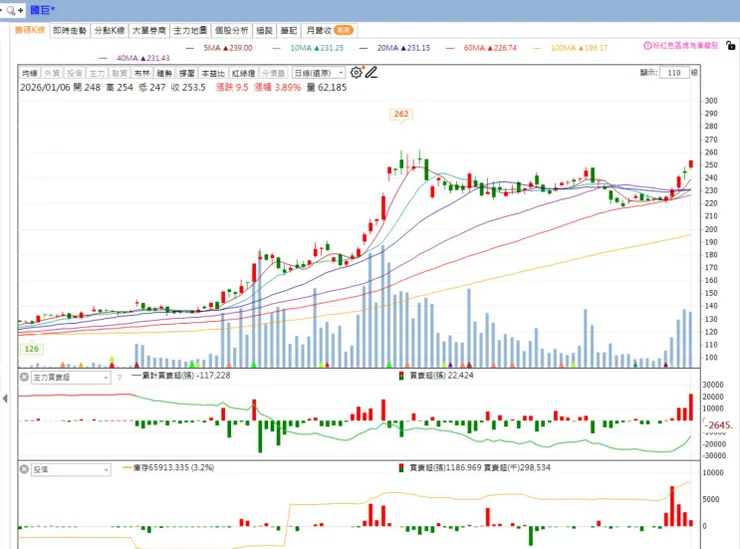
Task: Toggle the 紅綠燈 overlay button
Action: pyautogui.click(x=244, y=73)
